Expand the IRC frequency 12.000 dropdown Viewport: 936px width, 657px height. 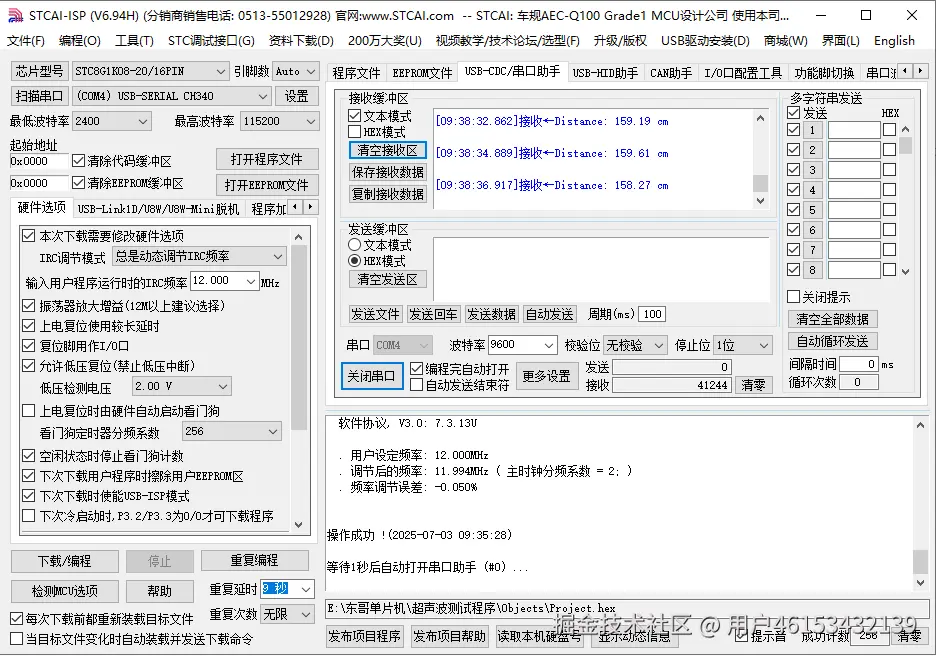251,281
